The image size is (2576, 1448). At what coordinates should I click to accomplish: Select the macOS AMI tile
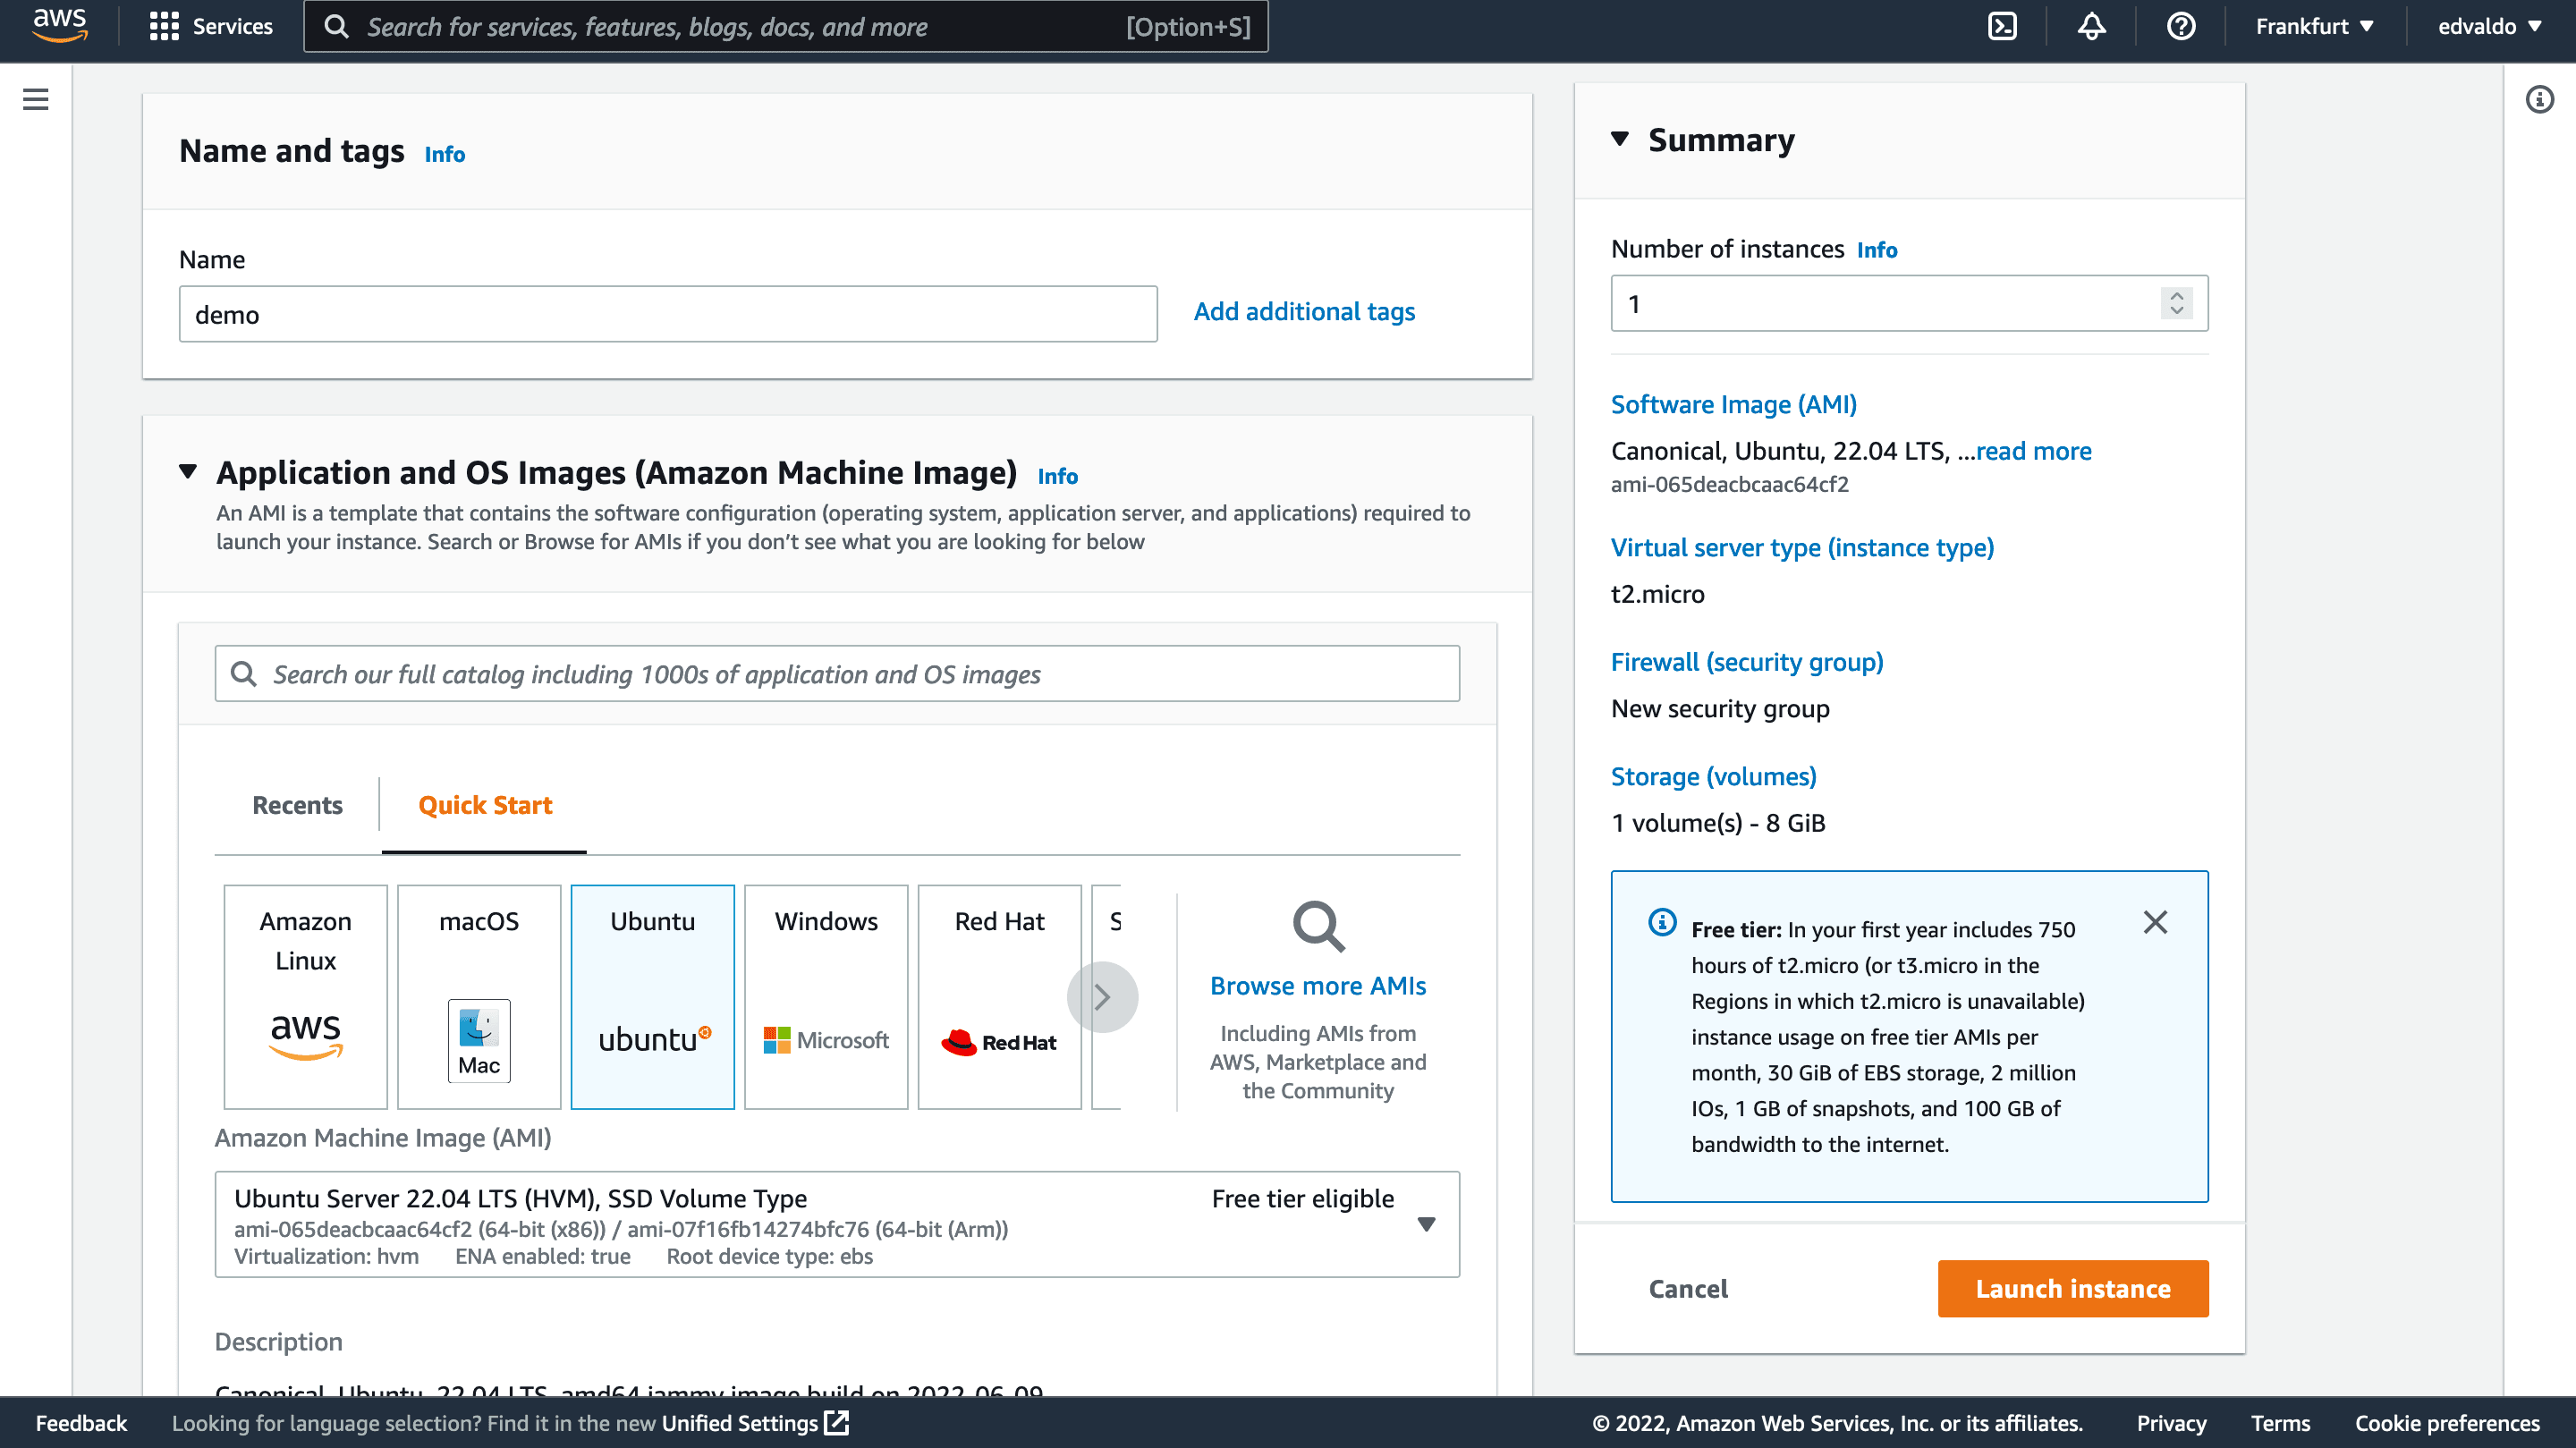pyautogui.click(x=479, y=996)
